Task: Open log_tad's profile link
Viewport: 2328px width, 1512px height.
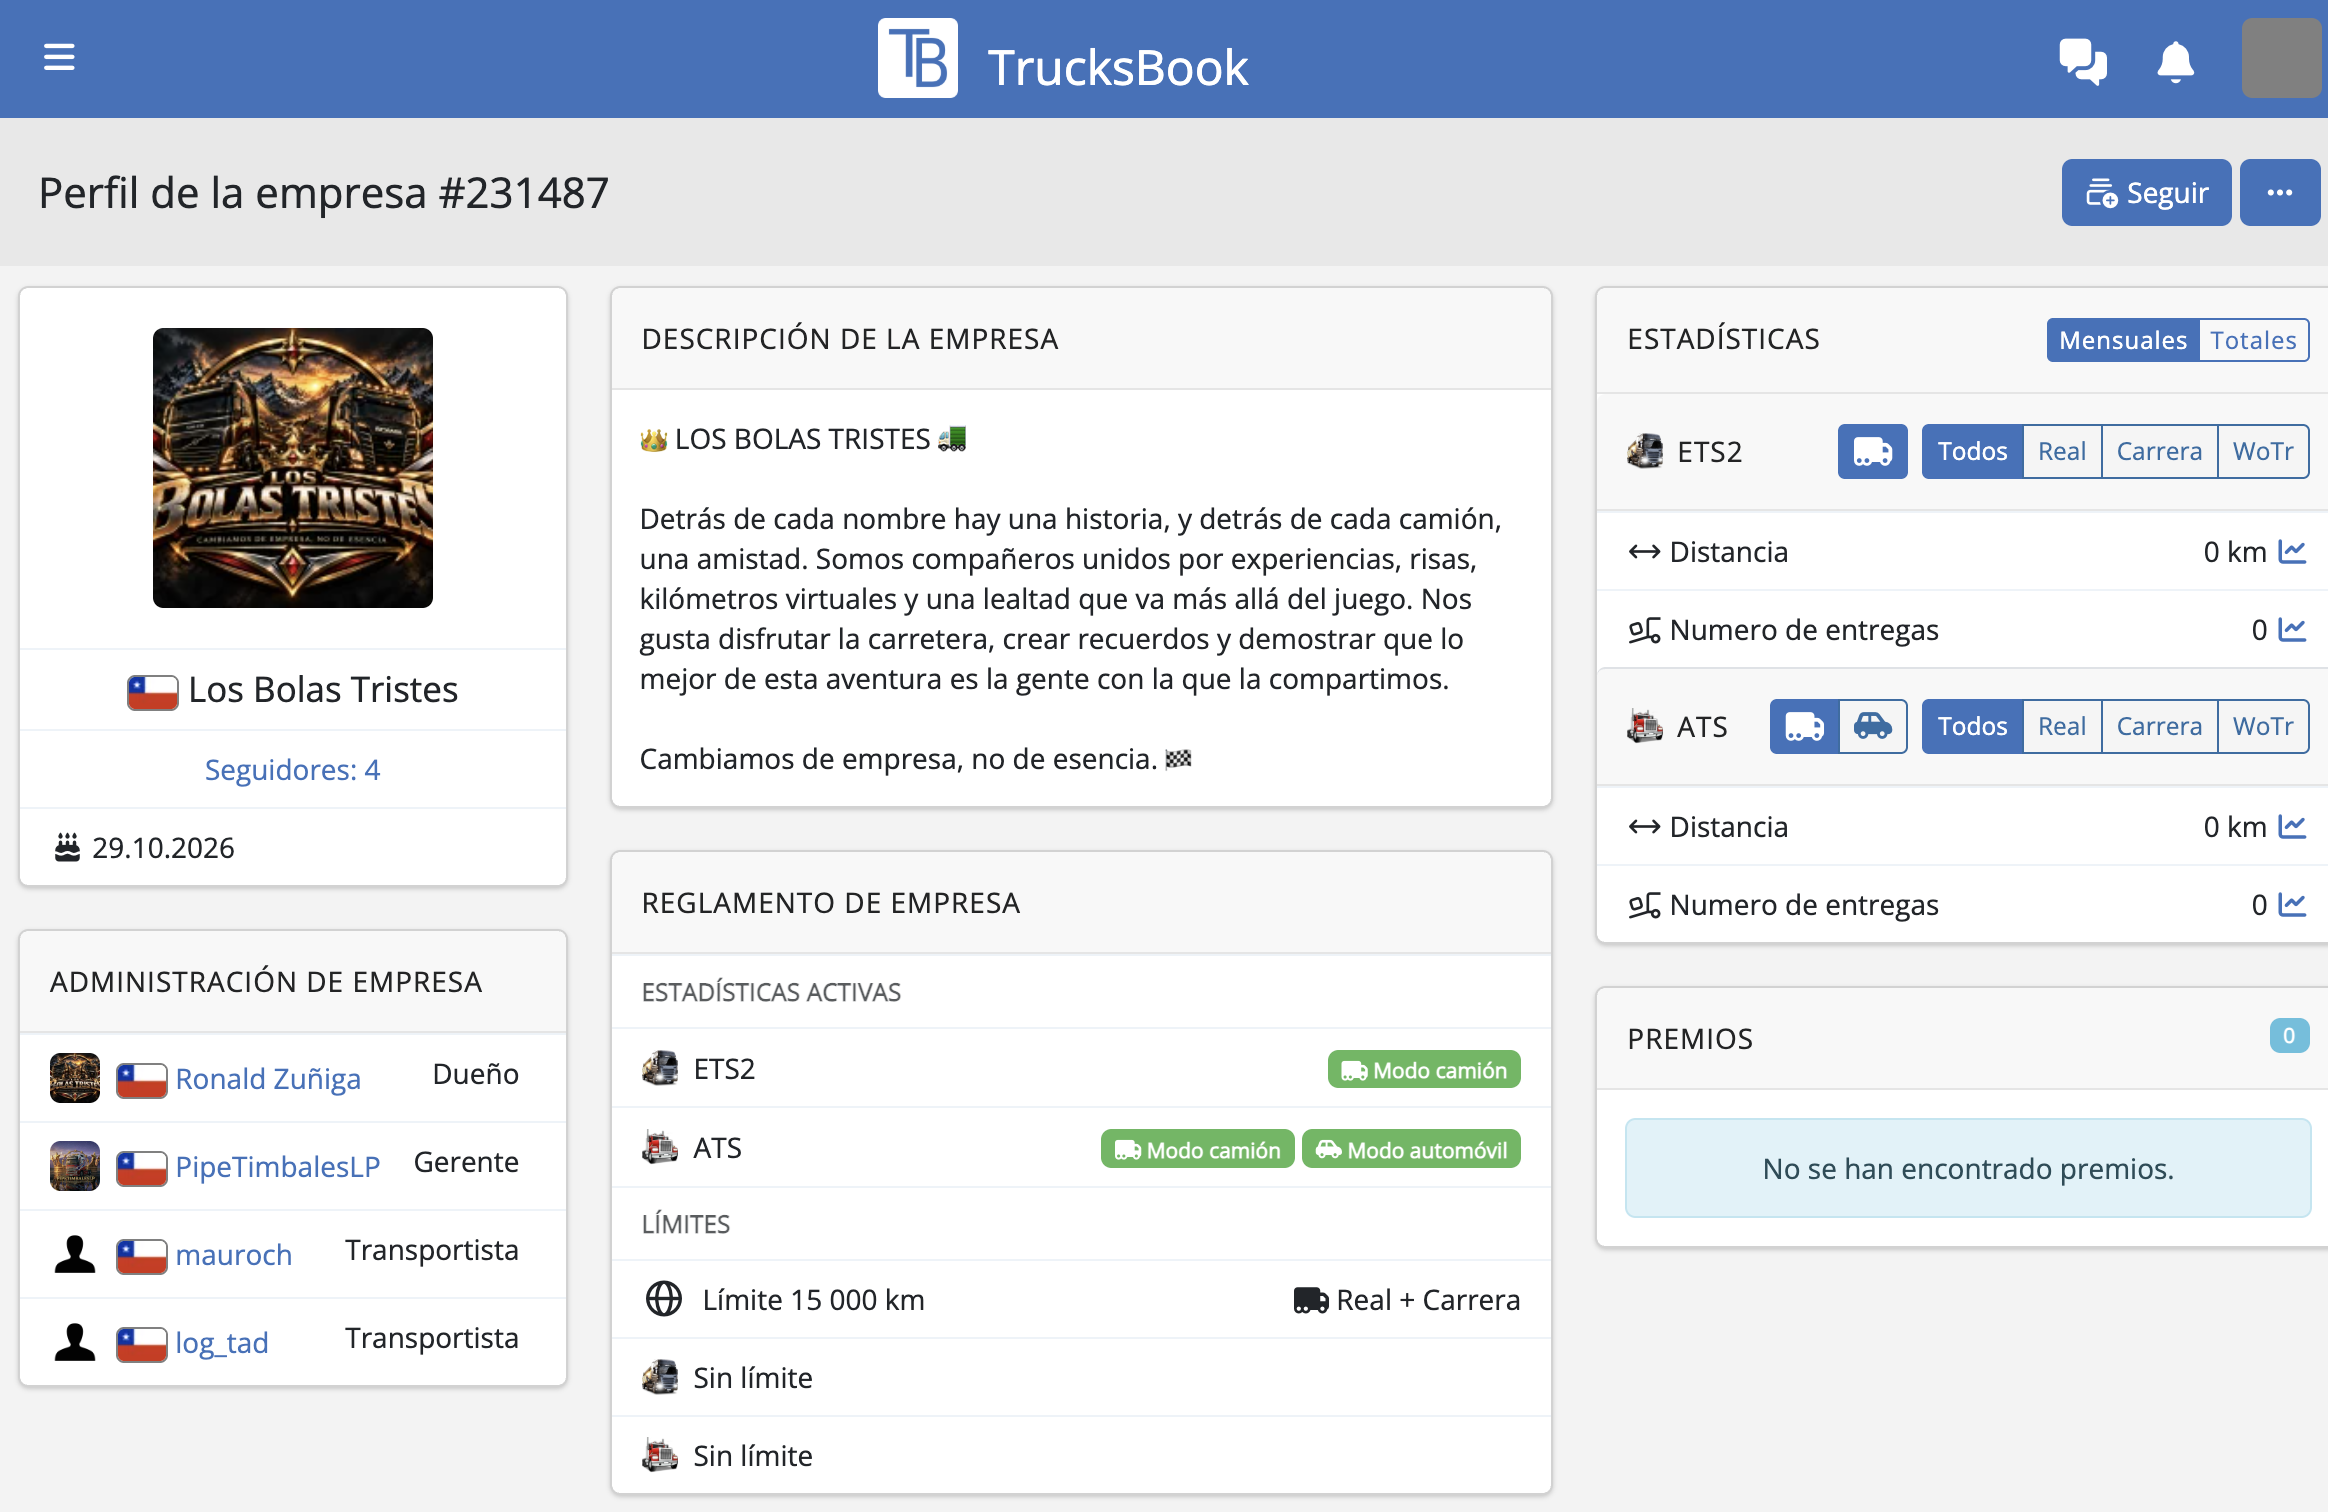Action: [x=222, y=1343]
